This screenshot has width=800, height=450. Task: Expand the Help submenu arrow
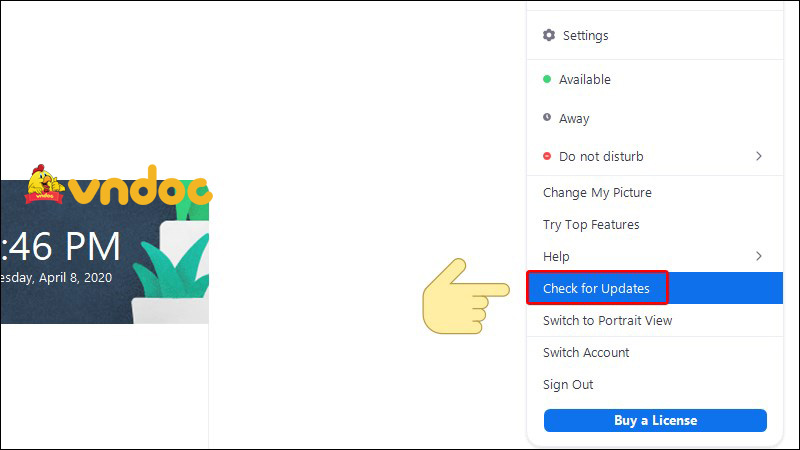click(759, 257)
